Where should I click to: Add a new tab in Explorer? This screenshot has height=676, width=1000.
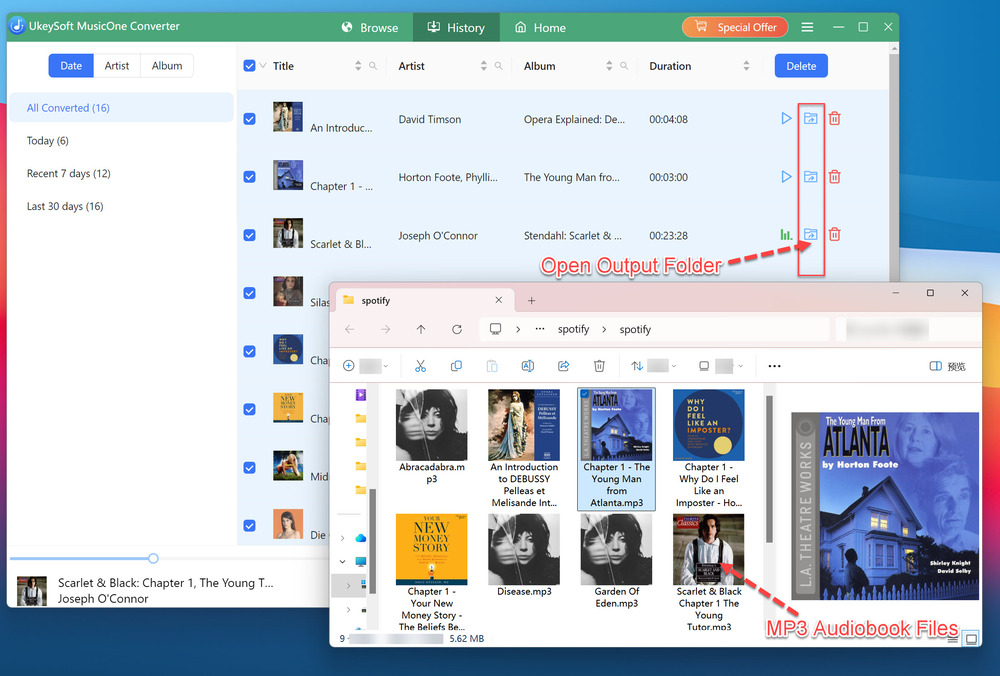531,300
